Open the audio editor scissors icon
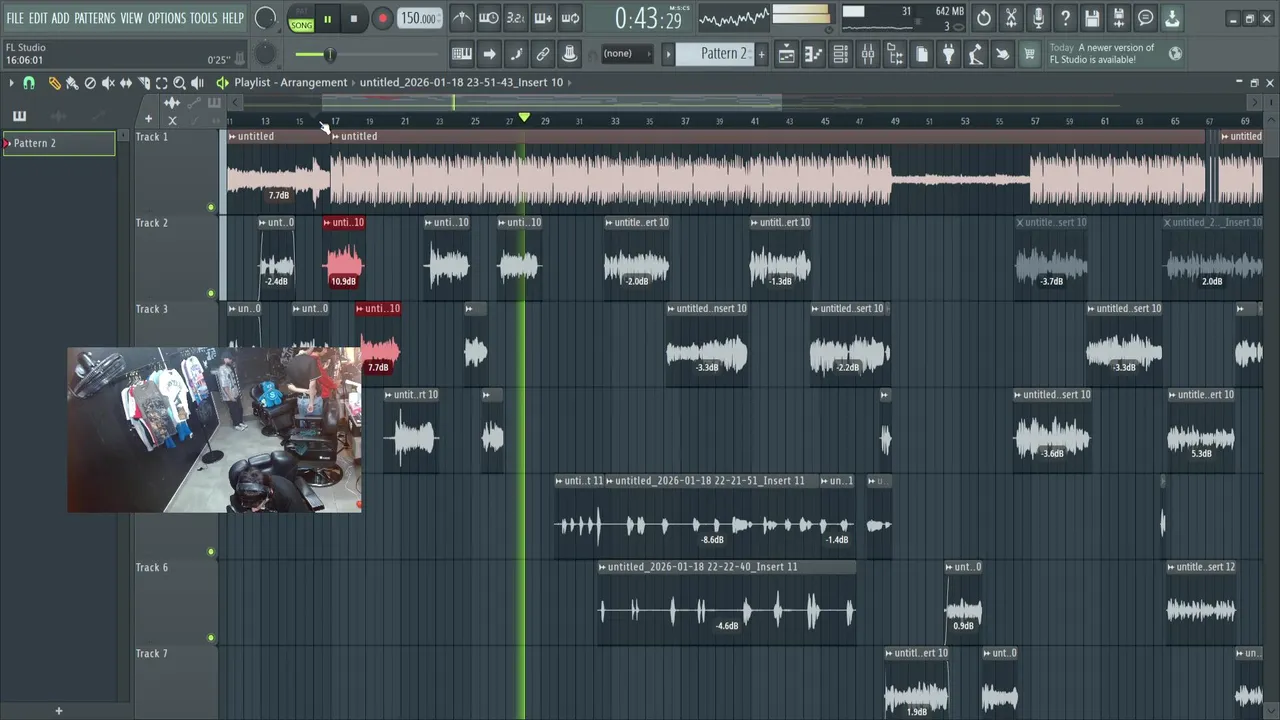Screen dimensions: 1280x720 1011,18
